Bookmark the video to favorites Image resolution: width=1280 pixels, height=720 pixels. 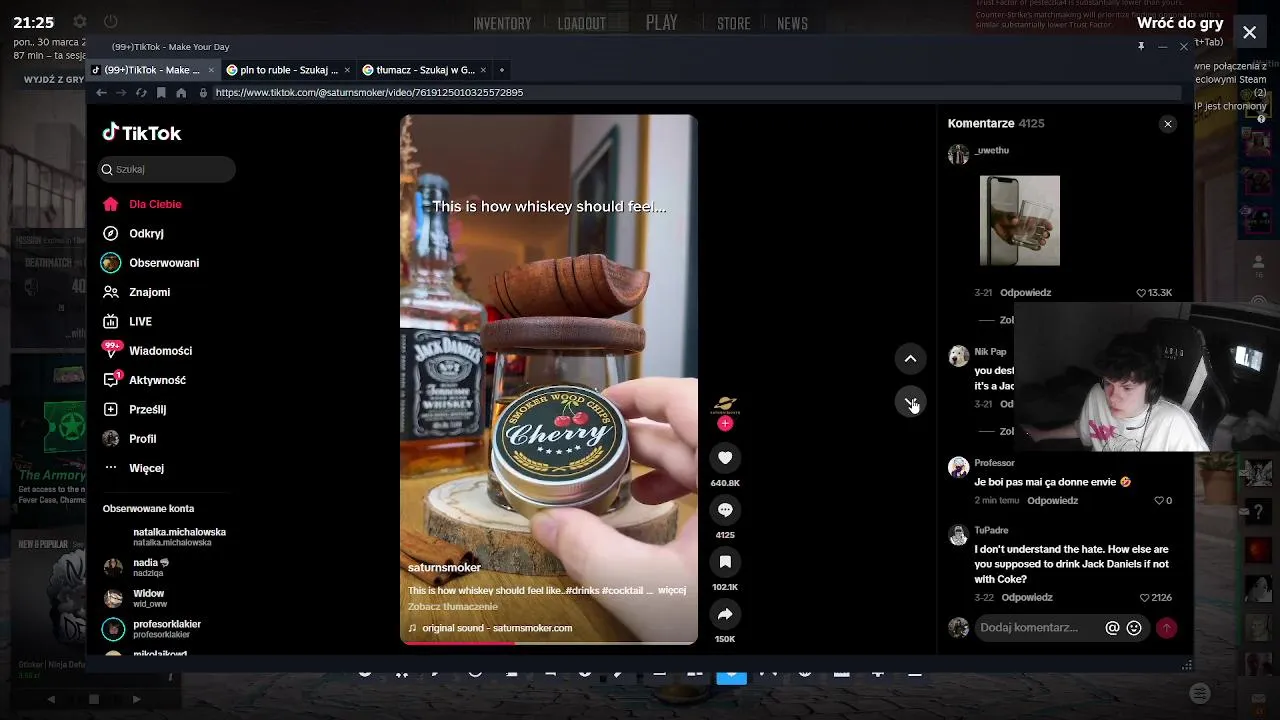[x=725, y=562]
